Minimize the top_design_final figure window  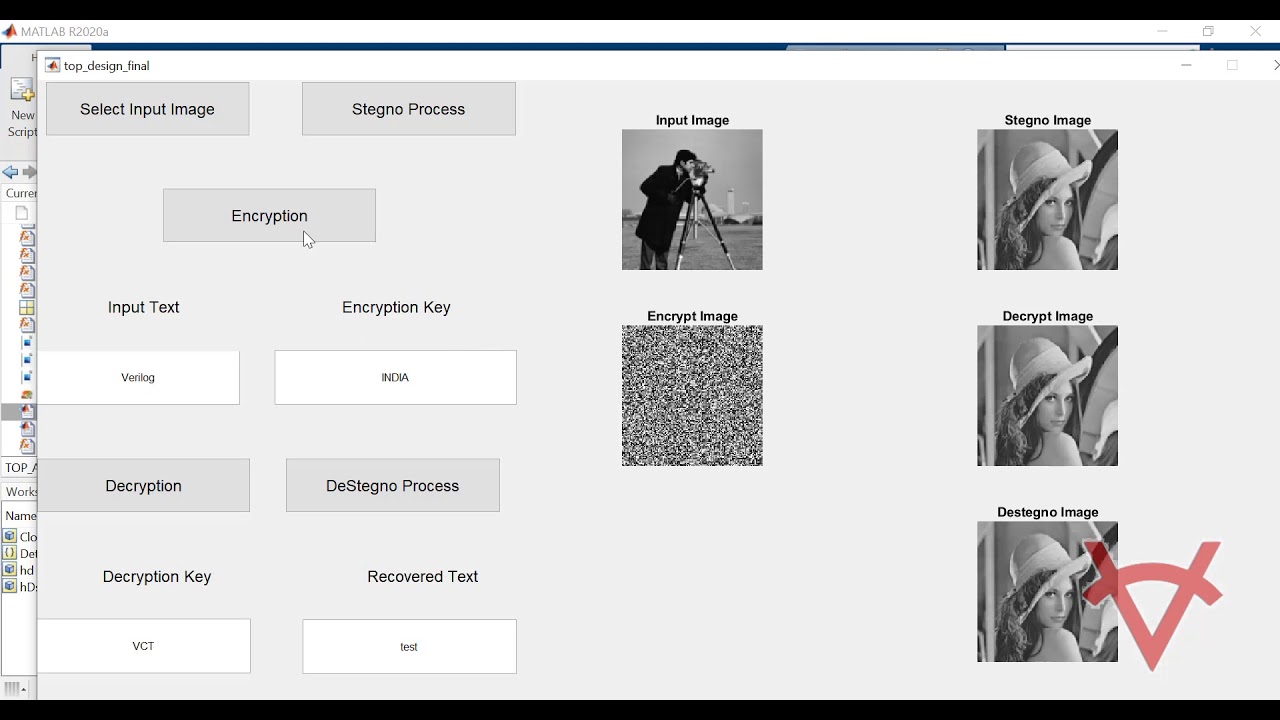point(1186,65)
